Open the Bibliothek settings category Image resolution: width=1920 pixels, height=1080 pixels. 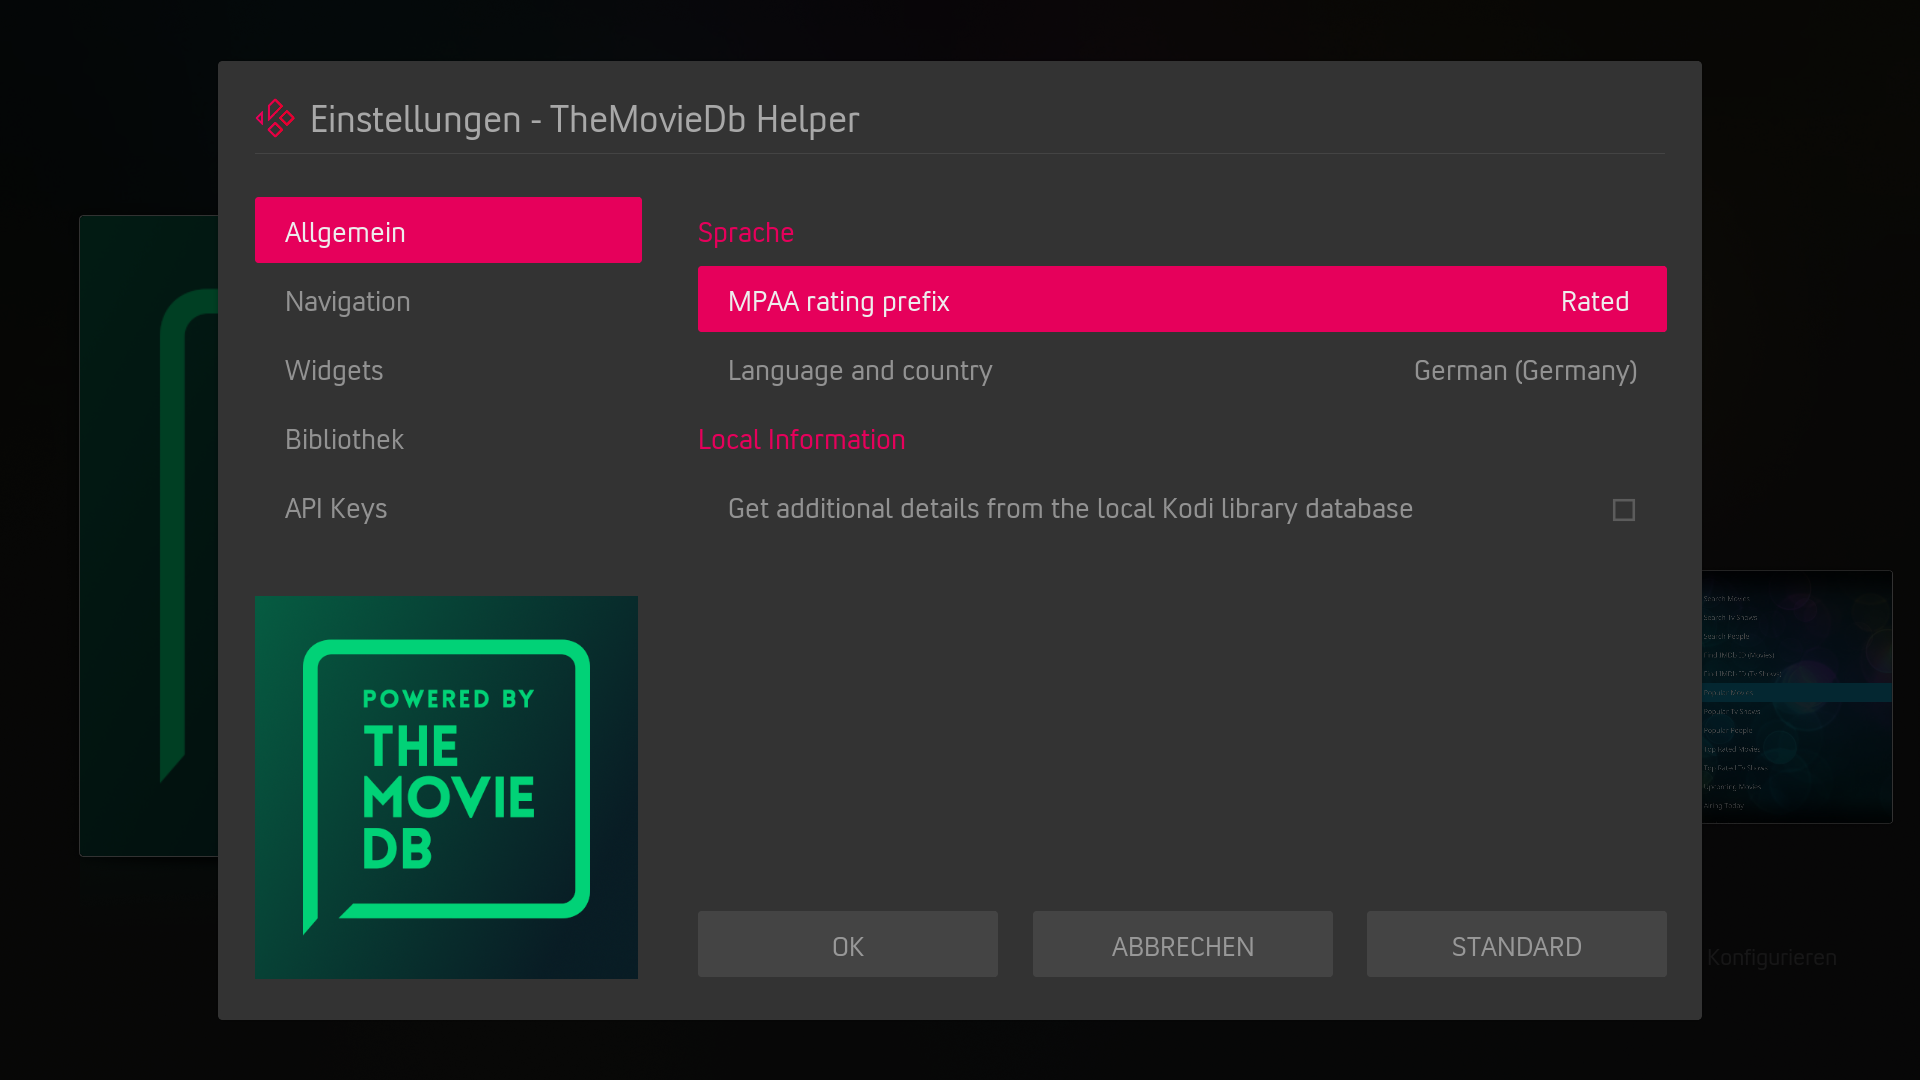pyautogui.click(x=448, y=439)
